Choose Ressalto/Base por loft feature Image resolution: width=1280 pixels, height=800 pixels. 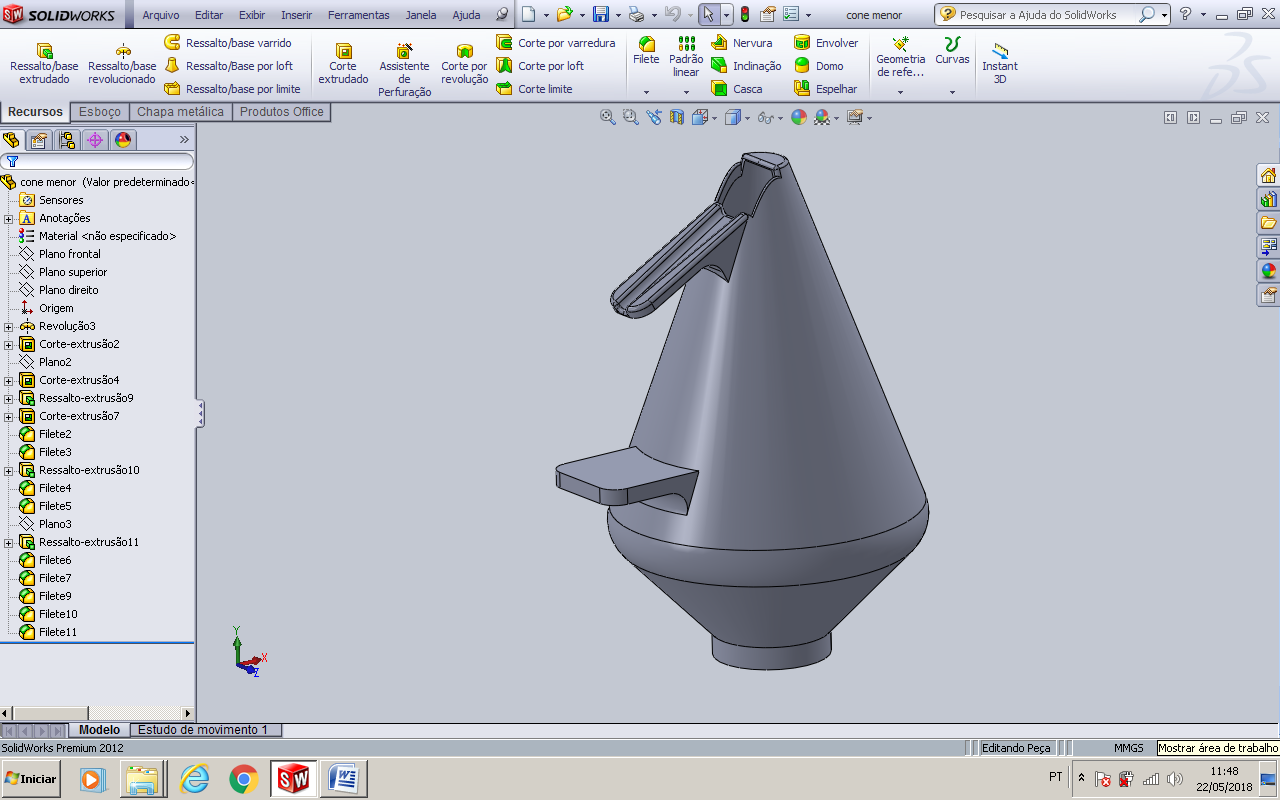(x=228, y=66)
